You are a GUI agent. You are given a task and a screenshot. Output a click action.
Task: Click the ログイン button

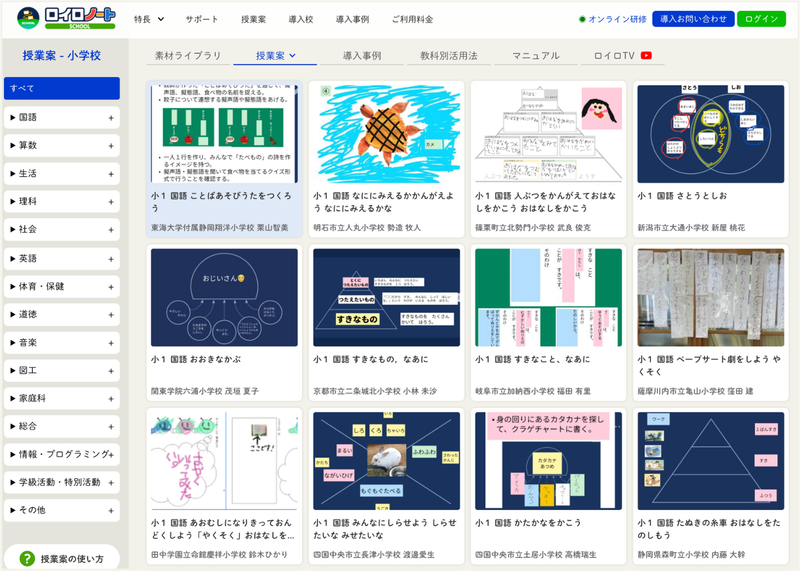761,19
